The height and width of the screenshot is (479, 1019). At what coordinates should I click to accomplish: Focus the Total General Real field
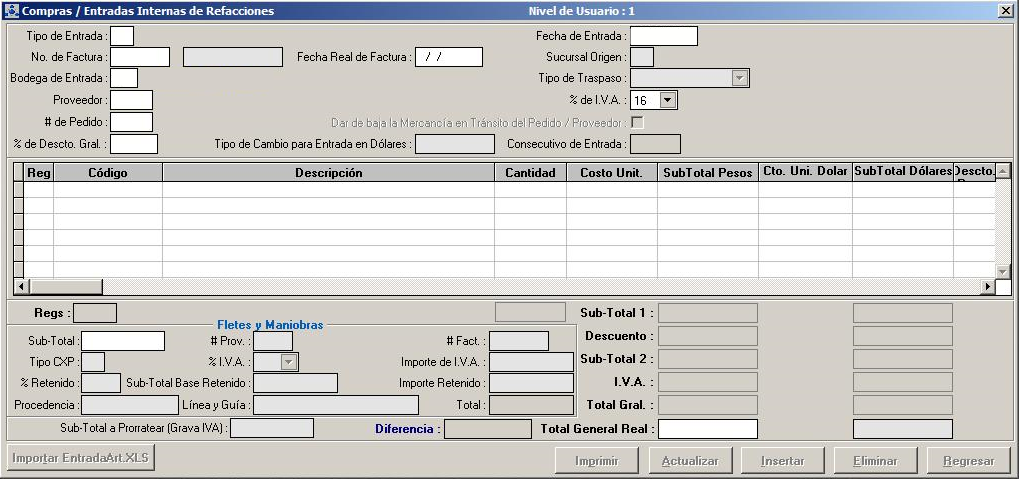click(707, 429)
